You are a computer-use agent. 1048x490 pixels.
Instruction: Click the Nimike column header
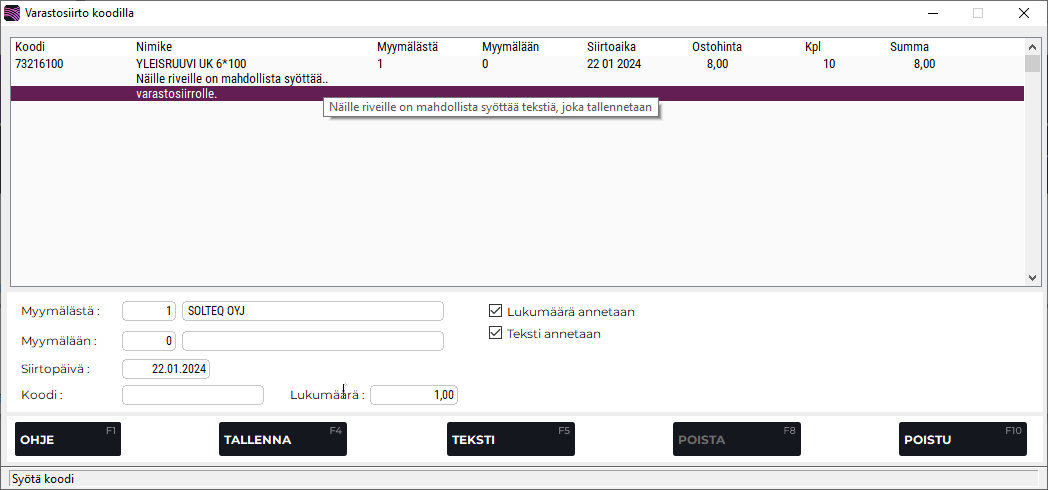coord(154,47)
